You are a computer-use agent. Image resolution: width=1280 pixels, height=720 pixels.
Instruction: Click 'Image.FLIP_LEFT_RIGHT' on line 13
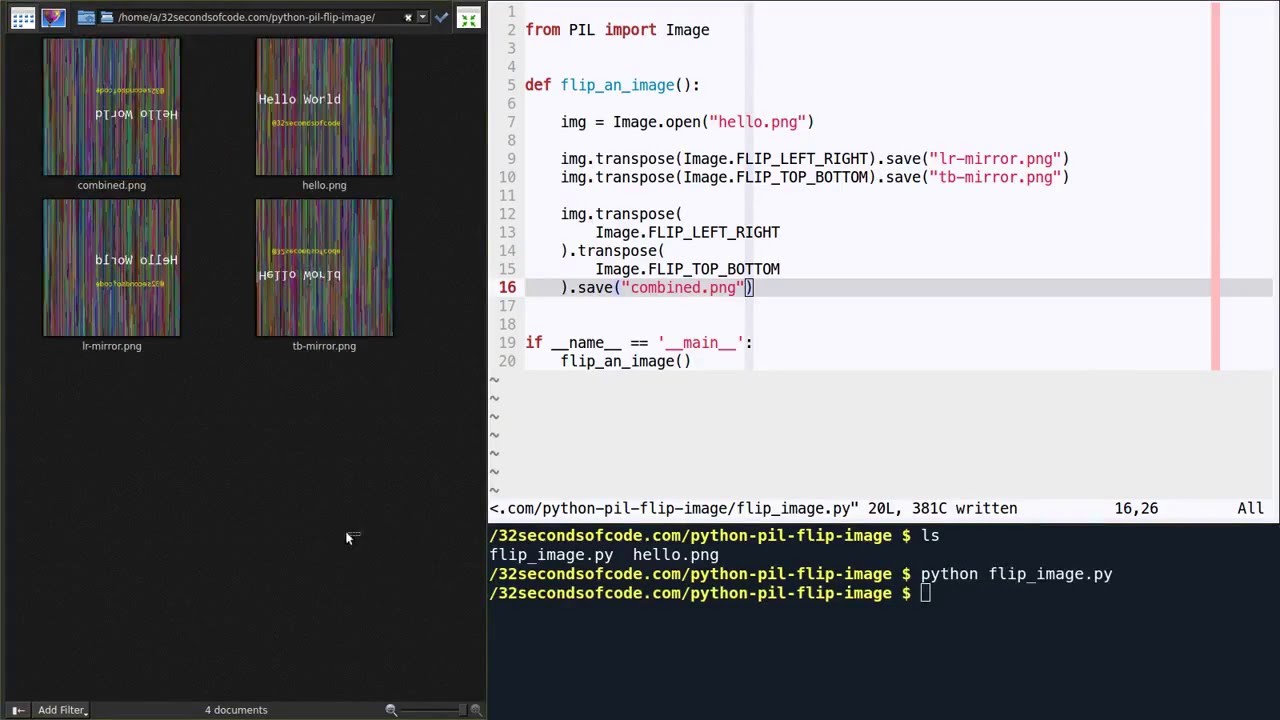pos(687,232)
